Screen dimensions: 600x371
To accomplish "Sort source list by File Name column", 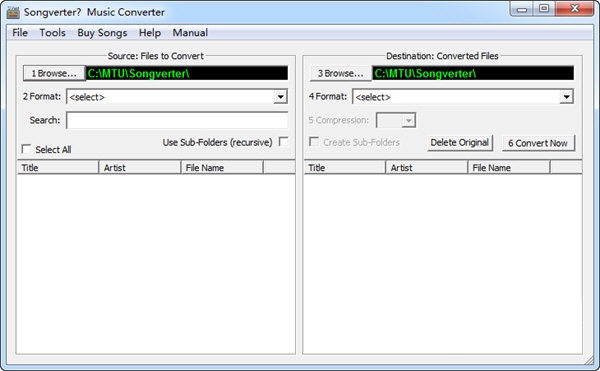I will (x=222, y=168).
